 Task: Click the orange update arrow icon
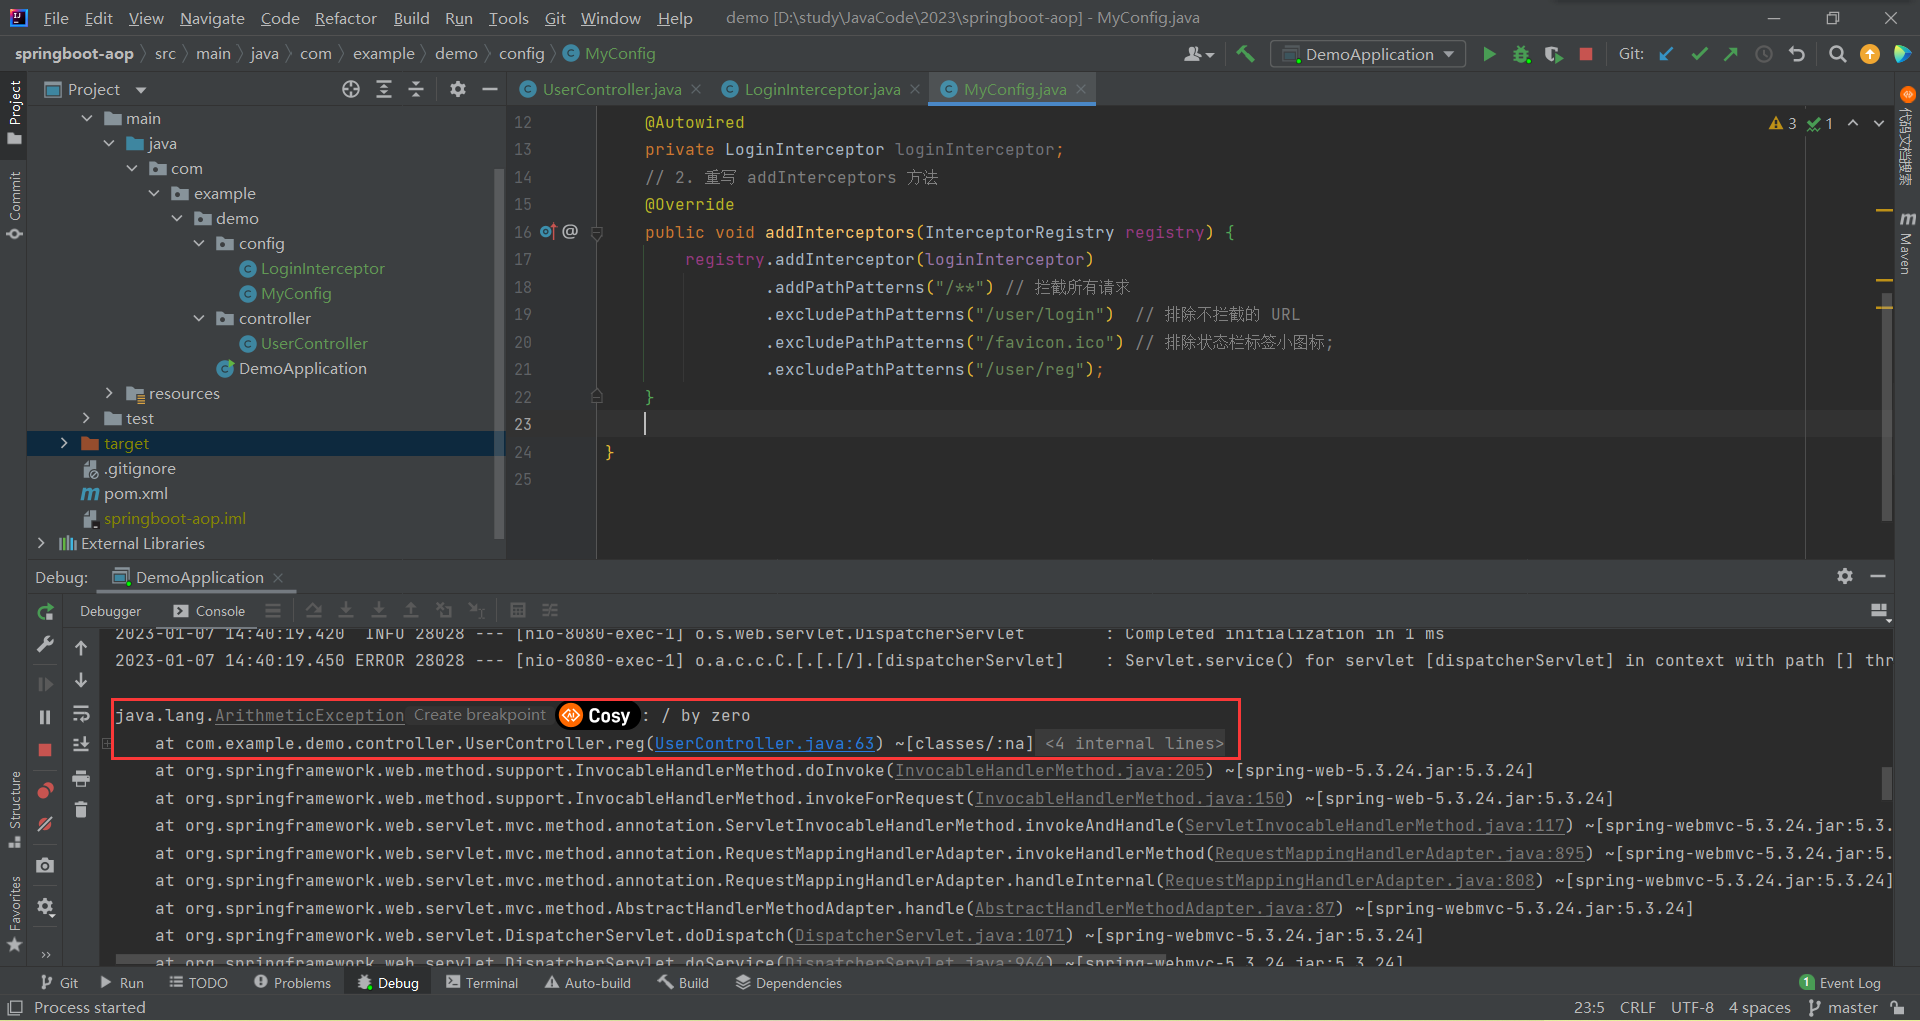pyautogui.click(x=1869, y=54)
